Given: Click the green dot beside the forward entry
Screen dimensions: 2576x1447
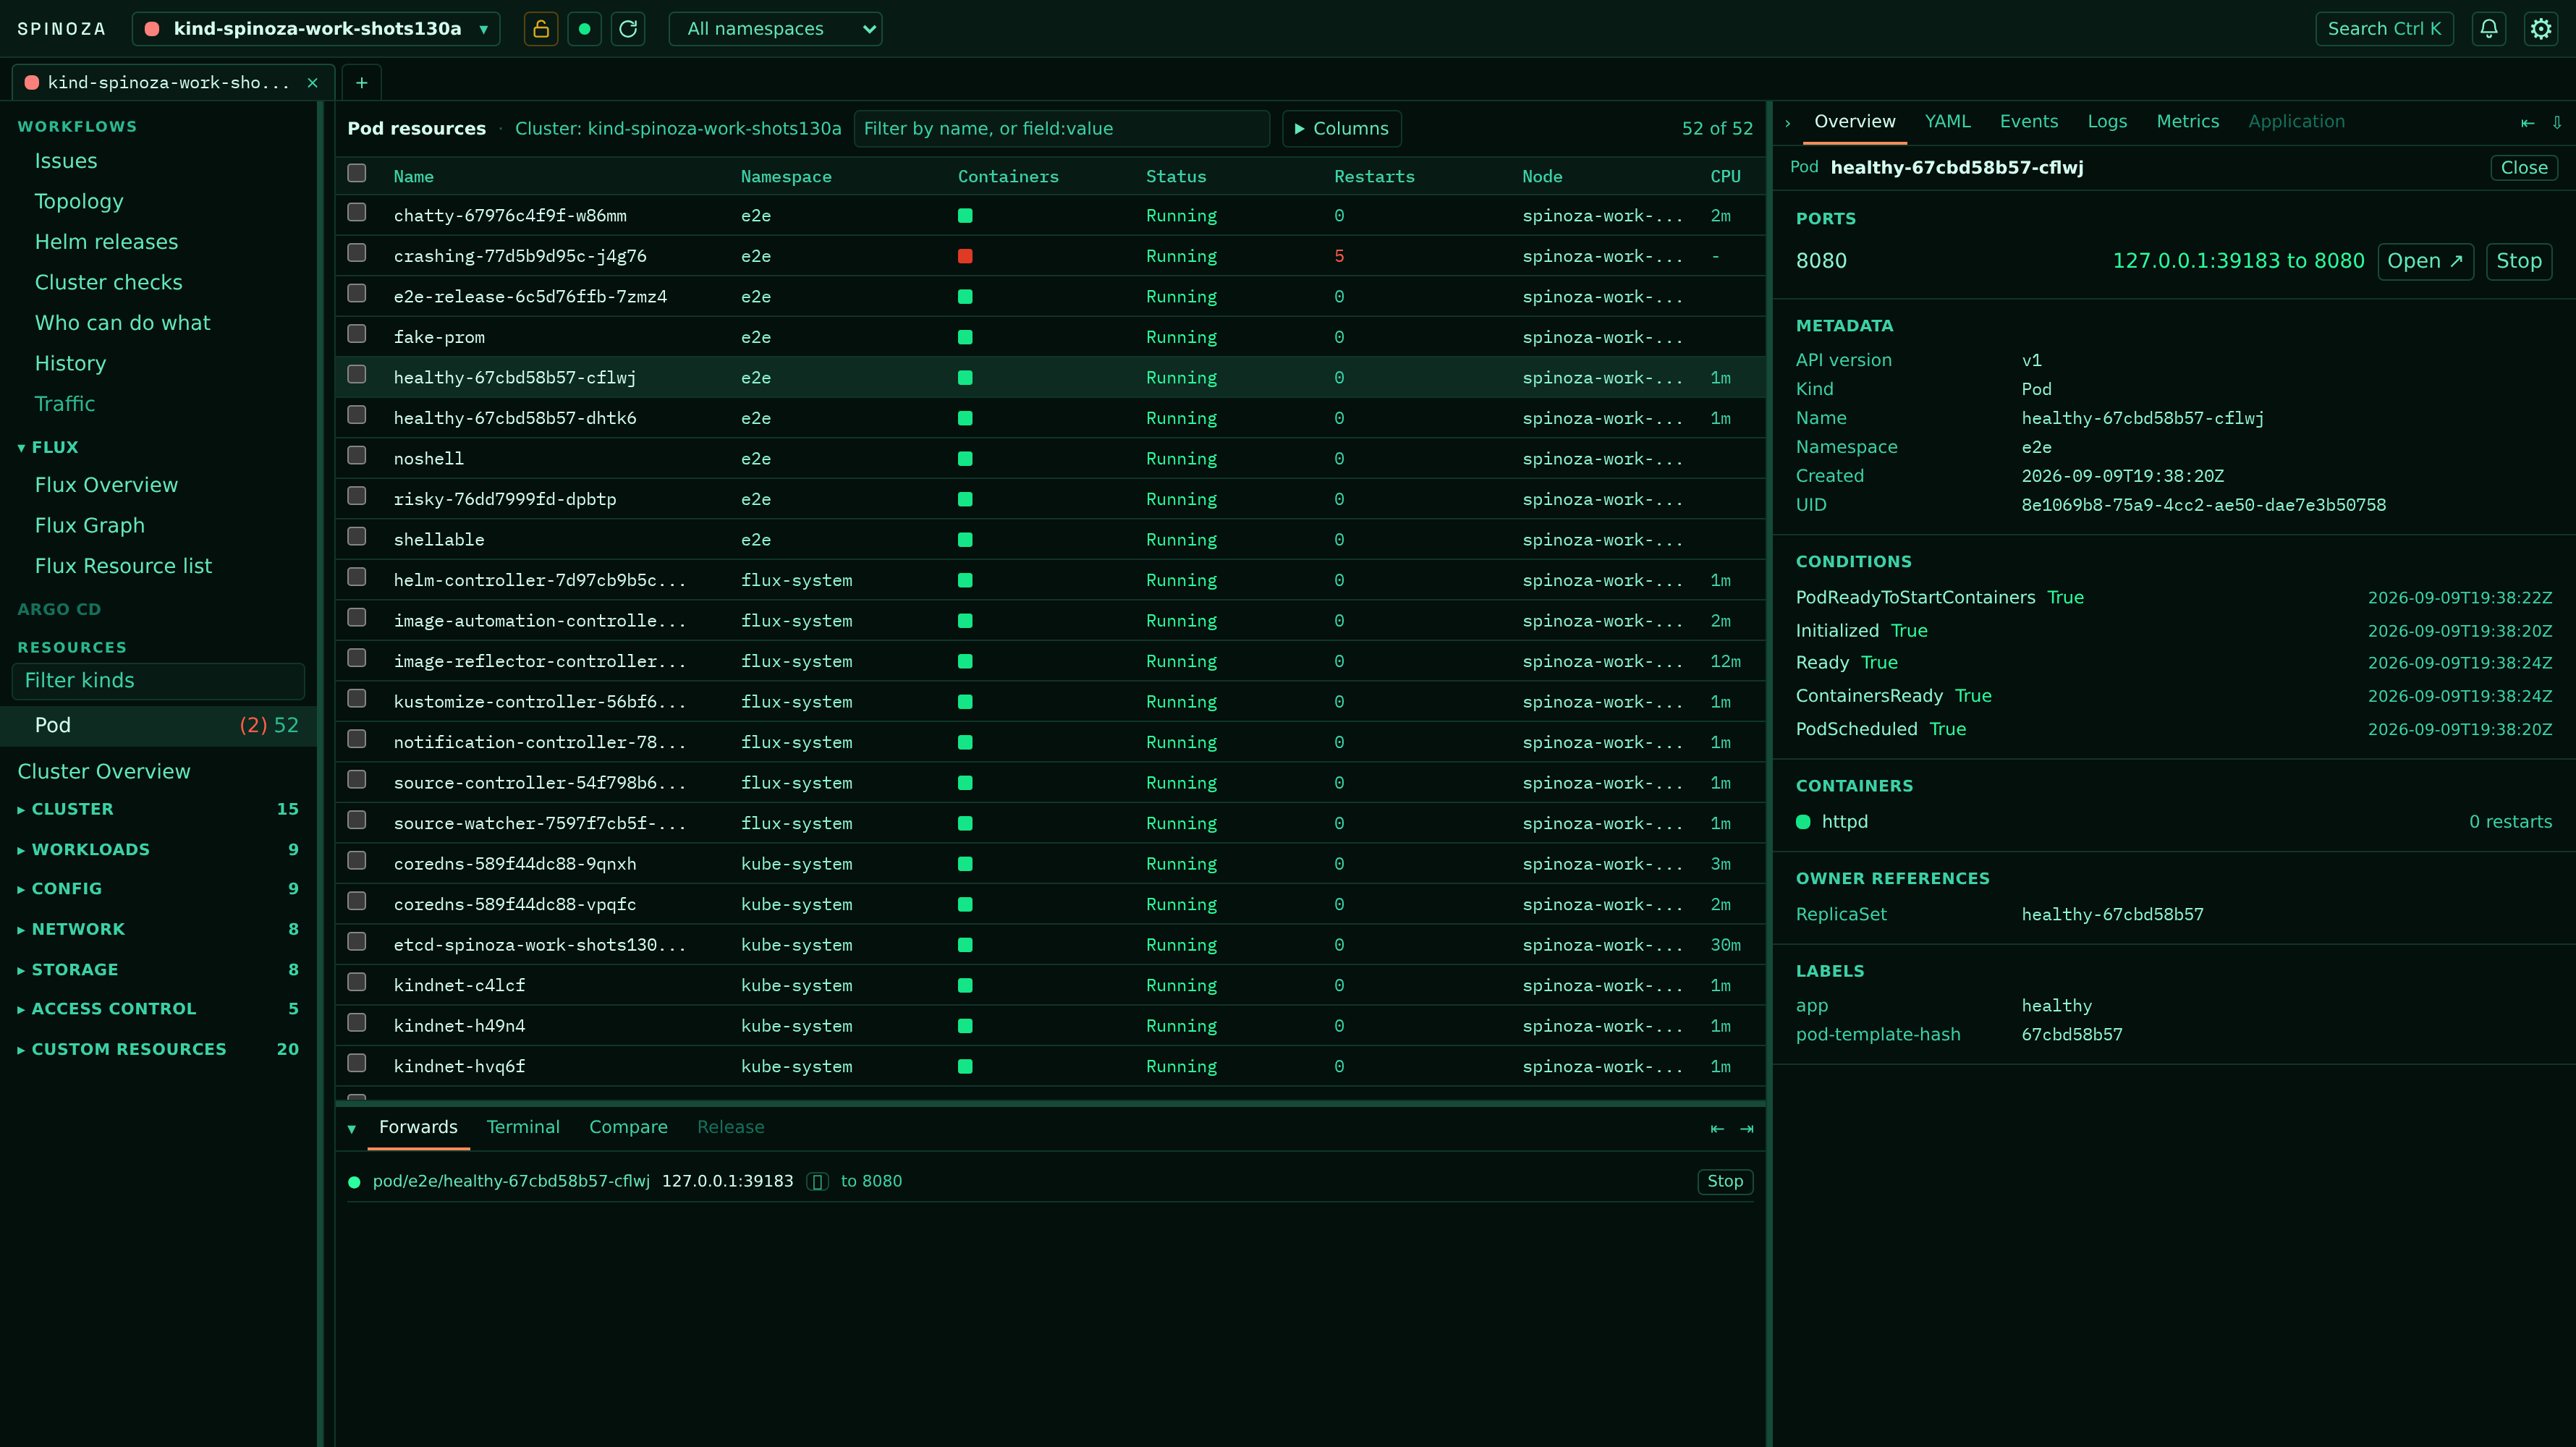Looking at the screenshot, I should [354, 1182].
